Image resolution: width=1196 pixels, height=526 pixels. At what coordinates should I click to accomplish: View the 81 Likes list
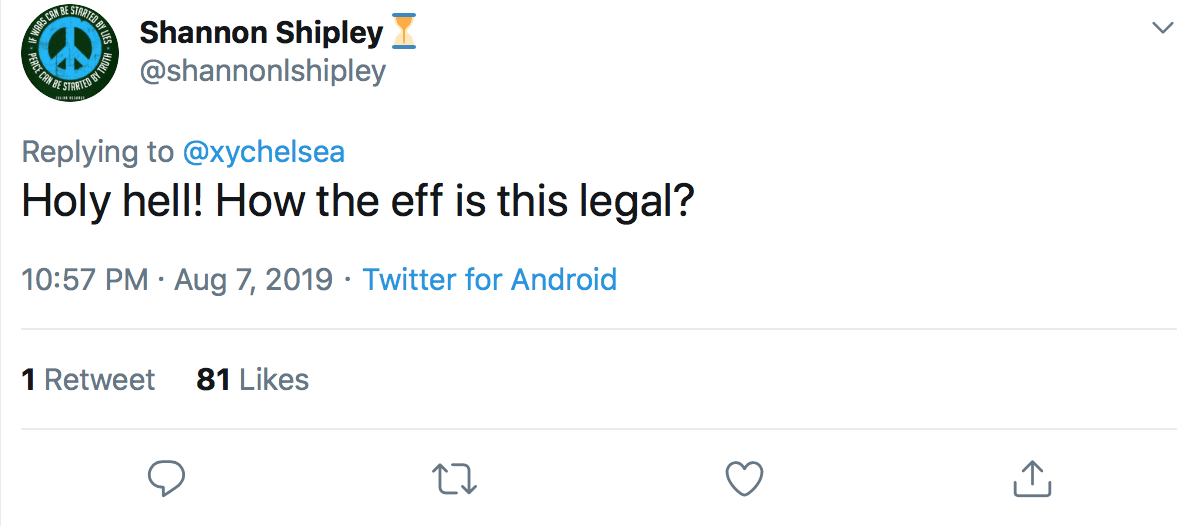[x=252, y=379]
